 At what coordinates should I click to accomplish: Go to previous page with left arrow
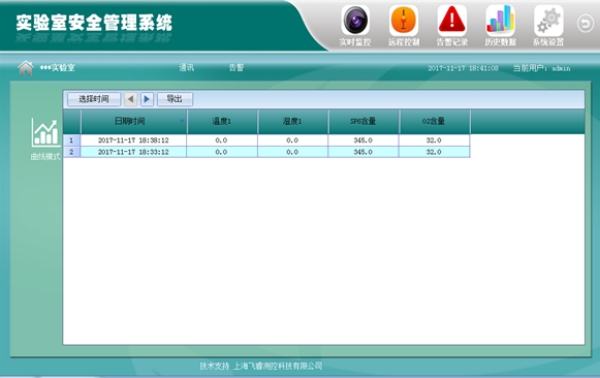(130, 99)
